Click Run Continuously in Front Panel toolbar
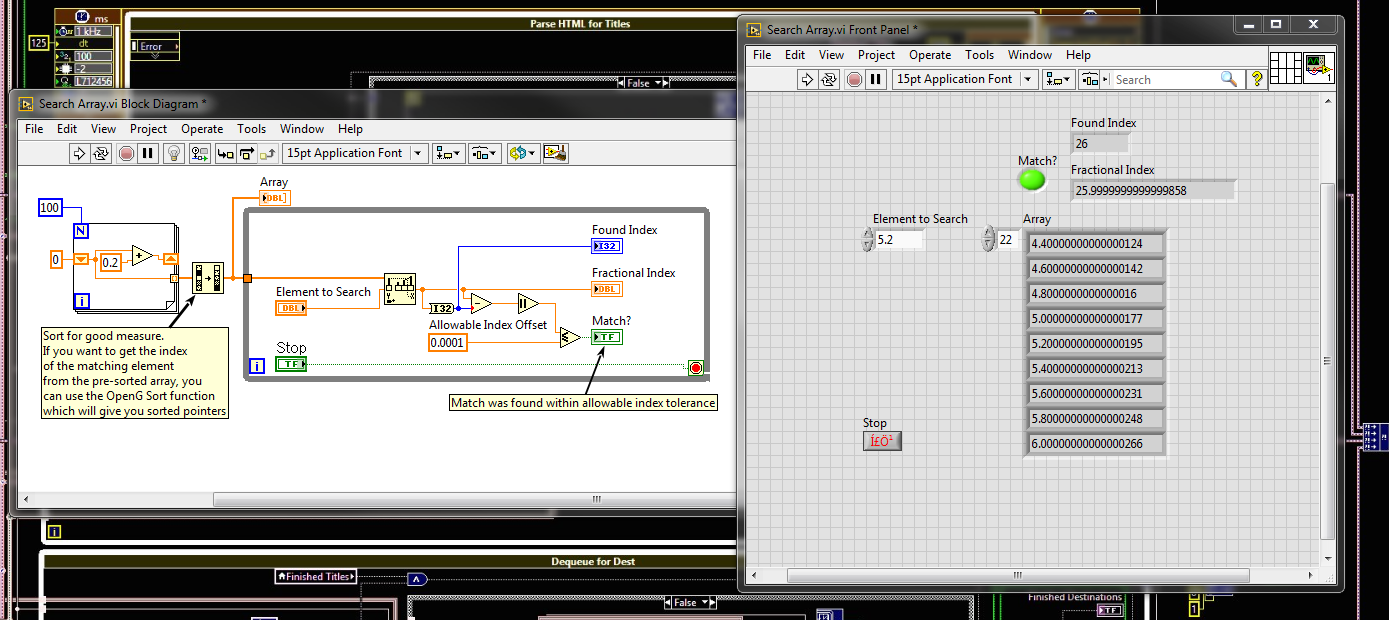The height and width of the screenshot is (620, 1389). click(829, 79)
